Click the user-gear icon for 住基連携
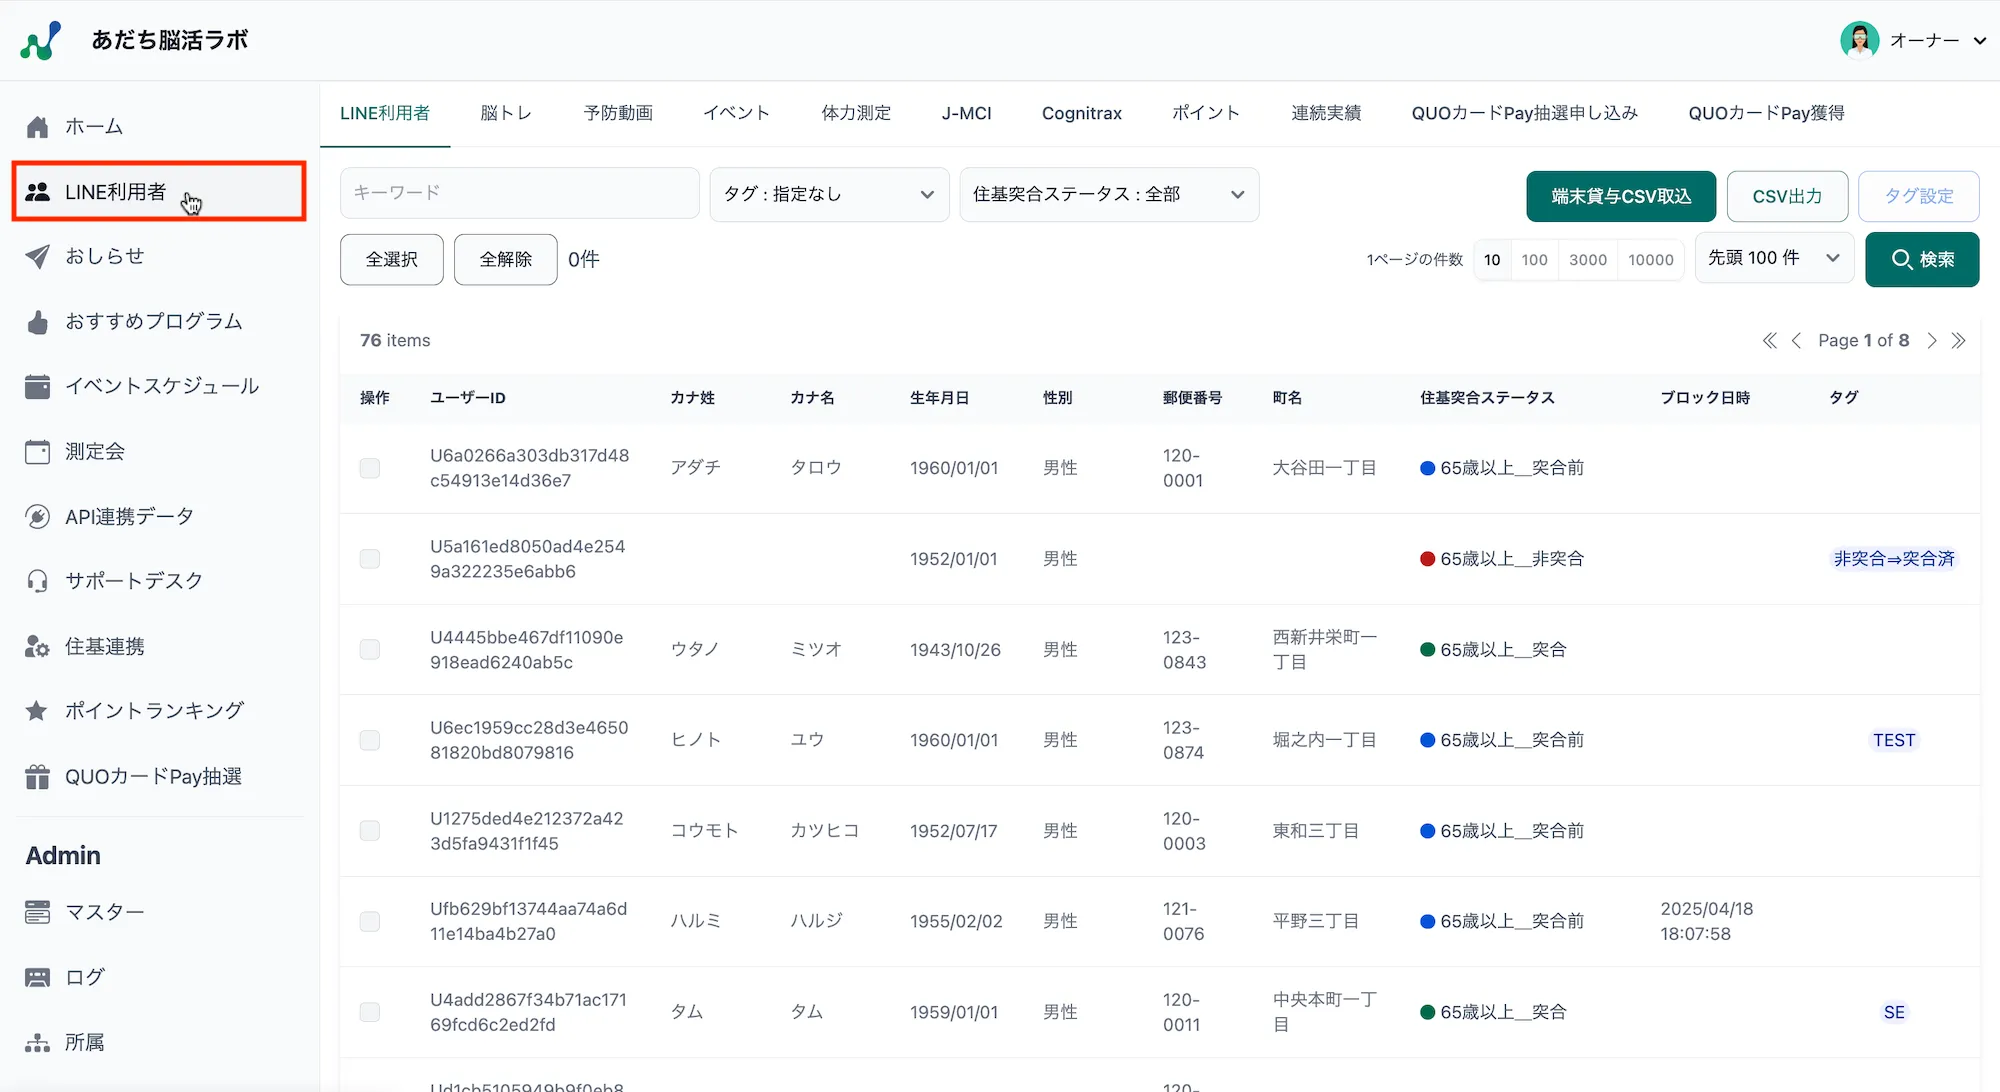The image size is (2000, 1092). 37,647
